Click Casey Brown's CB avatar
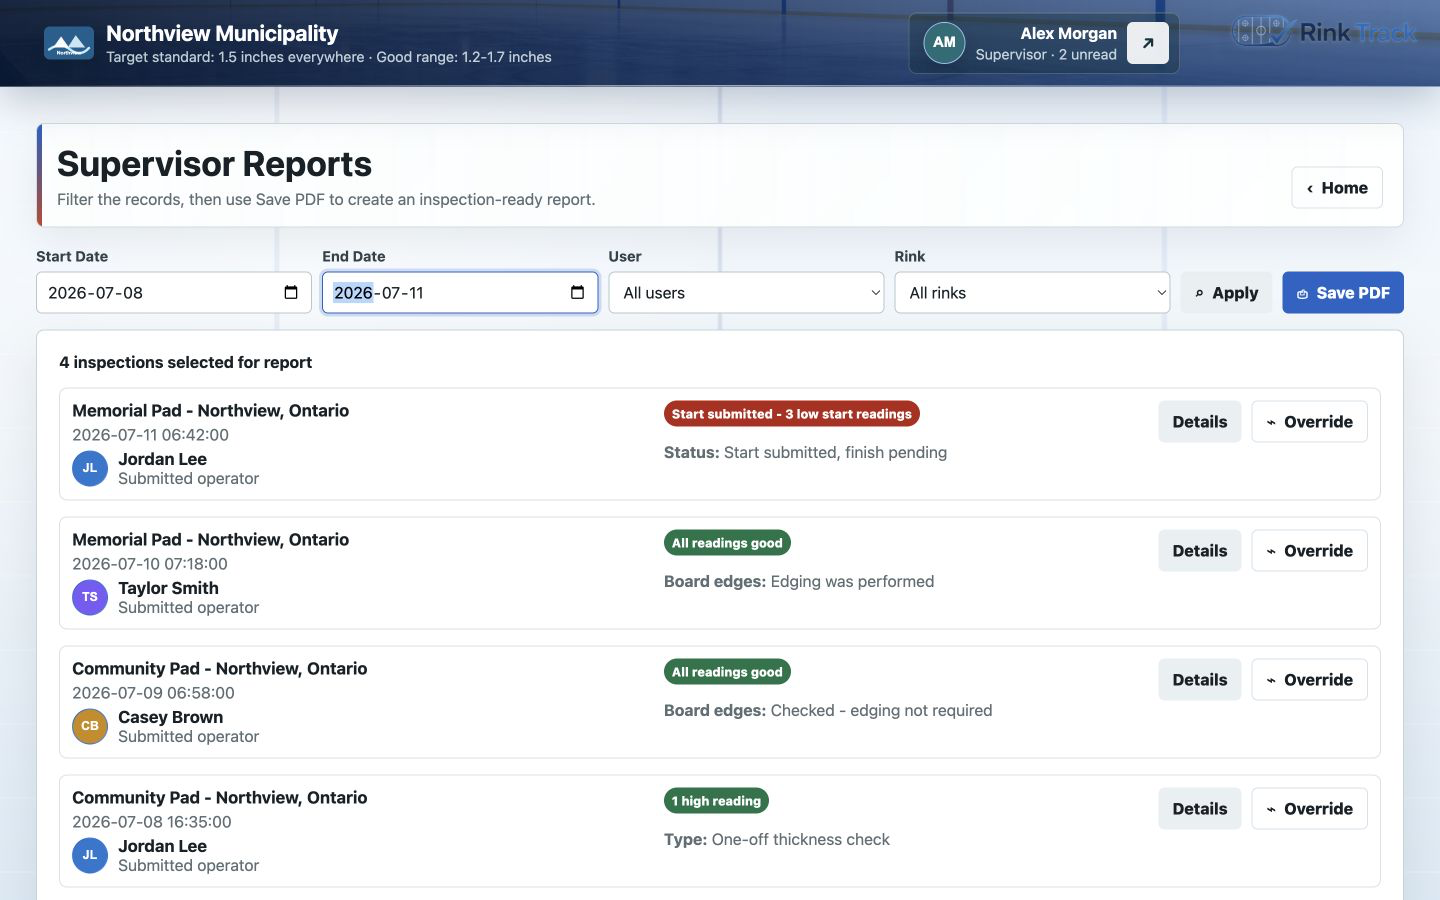This screenshot has width=1440, height=900. (x=90, y=726)
